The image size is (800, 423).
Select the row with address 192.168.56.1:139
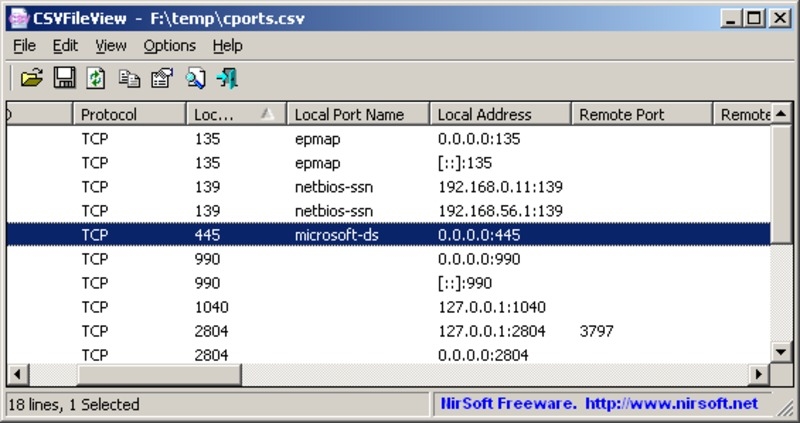(x=389, y=211)
